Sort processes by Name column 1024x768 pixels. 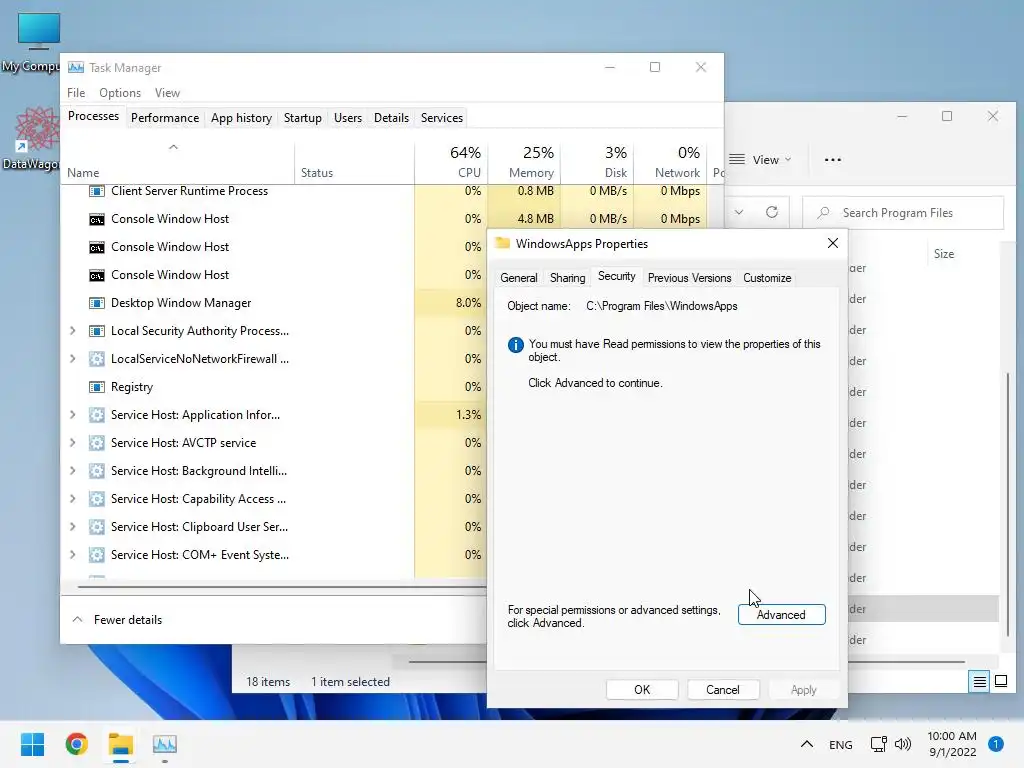(178, 162)
